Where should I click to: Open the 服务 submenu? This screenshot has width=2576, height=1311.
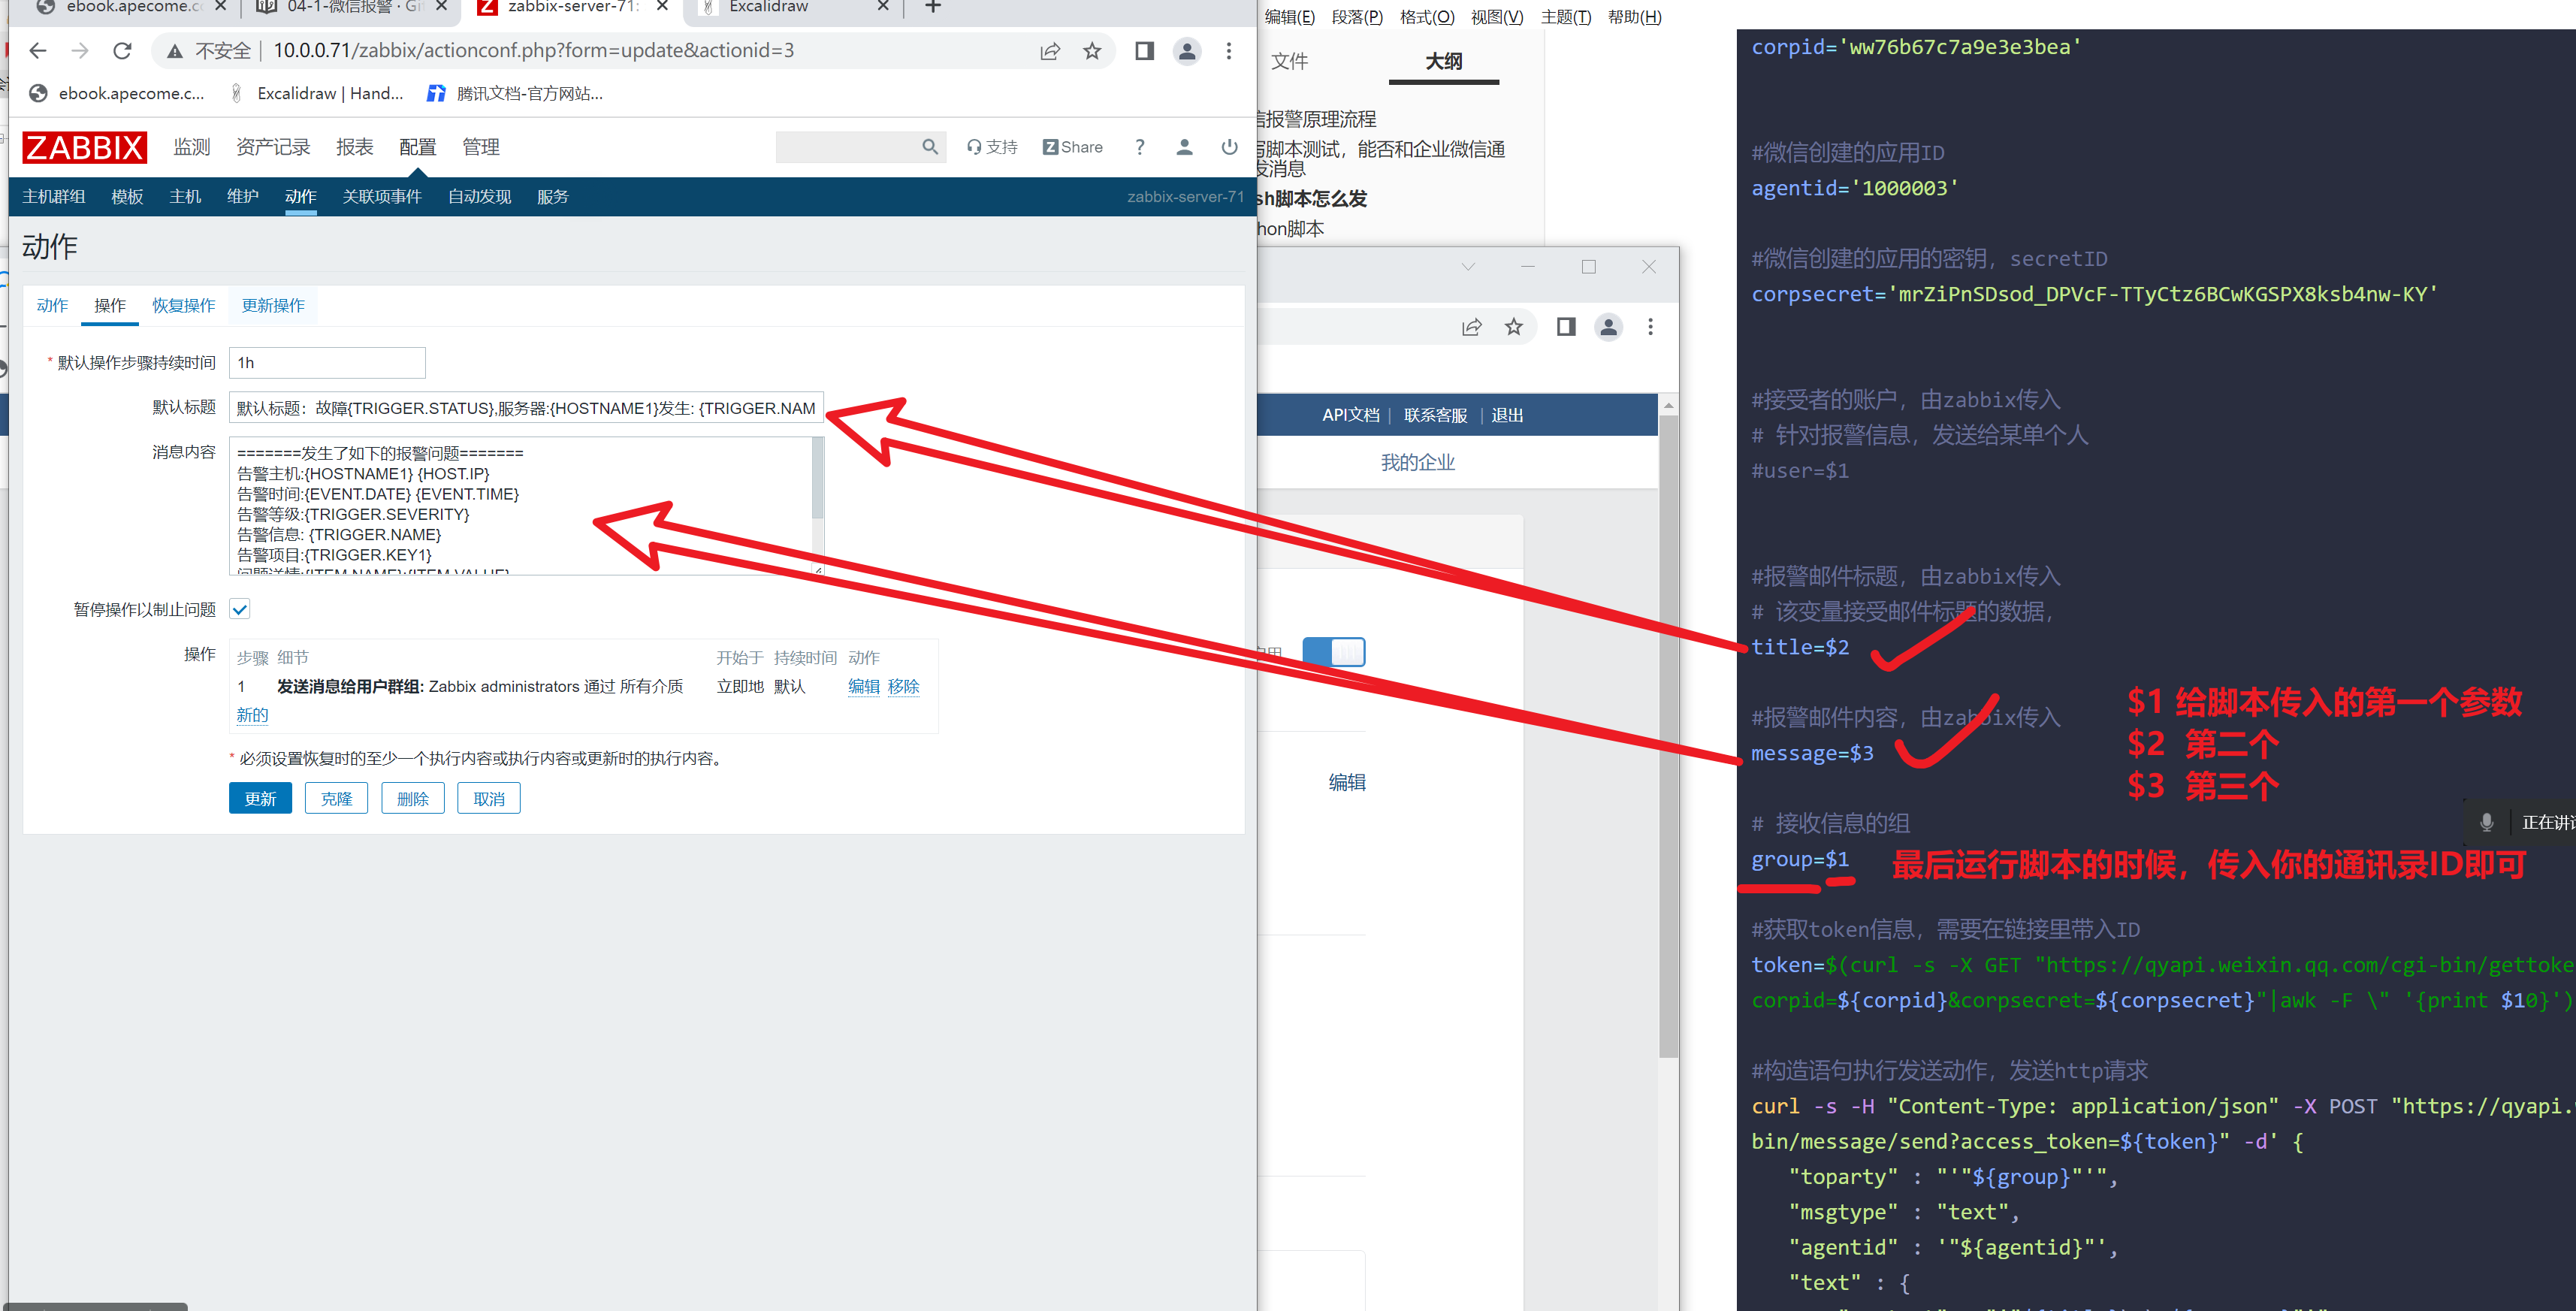(x=553, y=197)
